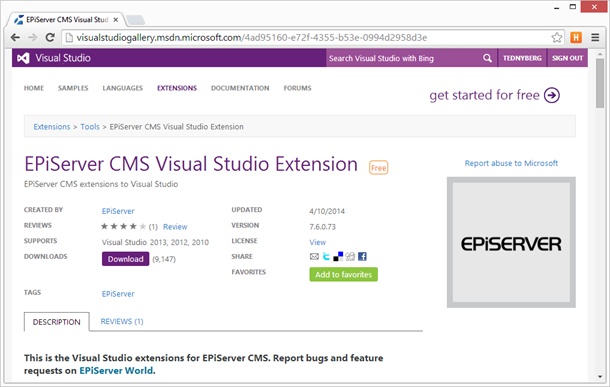Click the star rating icons
This screenshot has width=610, height=387.
[x=123, y=226]
